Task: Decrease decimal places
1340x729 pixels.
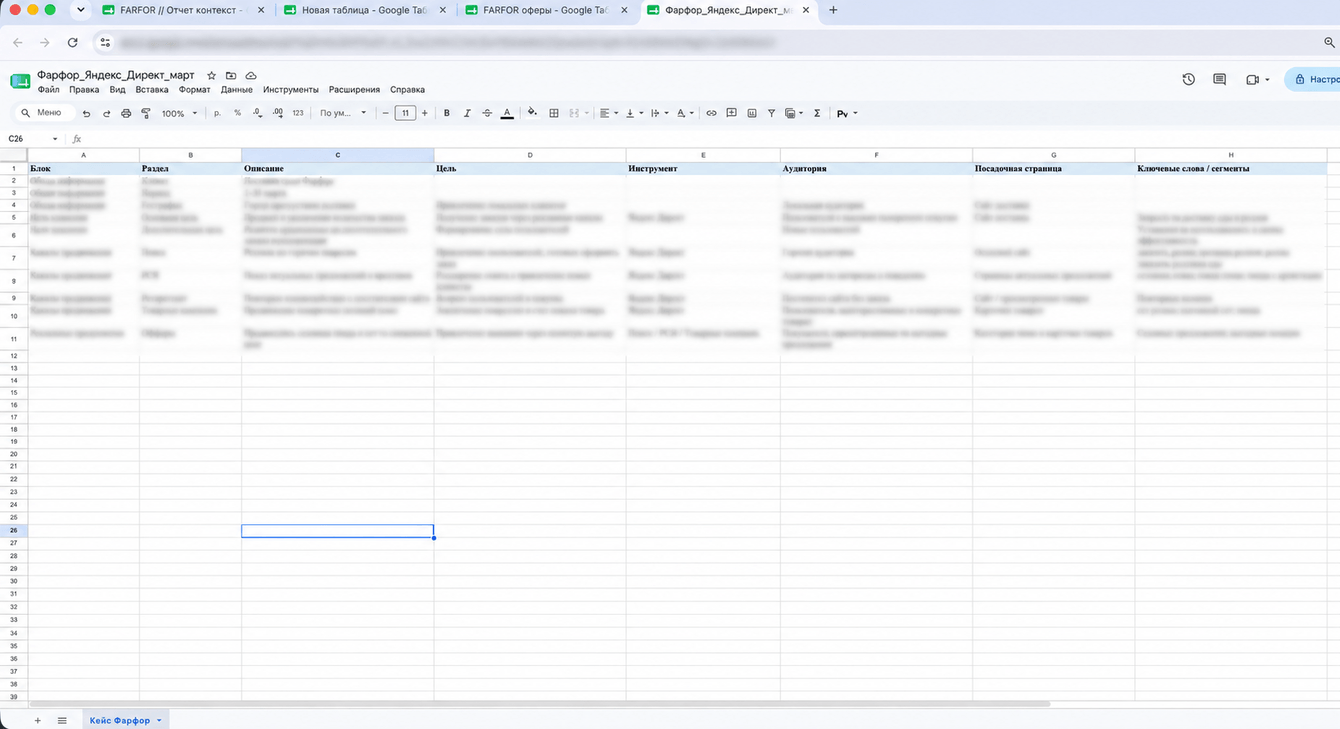Action: (257, 113)
